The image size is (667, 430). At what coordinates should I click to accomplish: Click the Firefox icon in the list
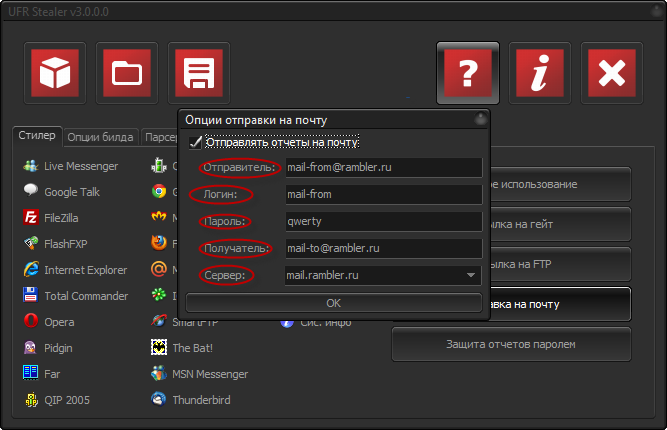pyautogui.click(x=159, y=243)
